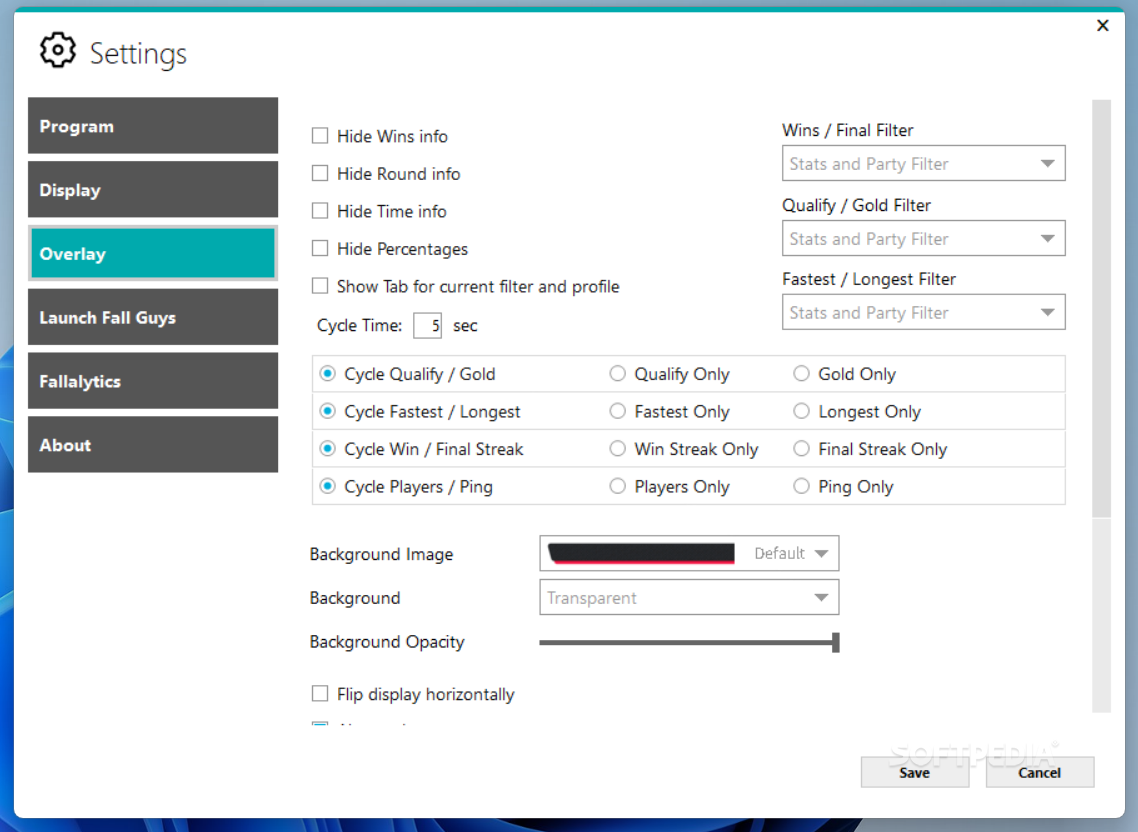Click the Background Opacity slider handle
1138x832 pixels.
pos(836,642)
